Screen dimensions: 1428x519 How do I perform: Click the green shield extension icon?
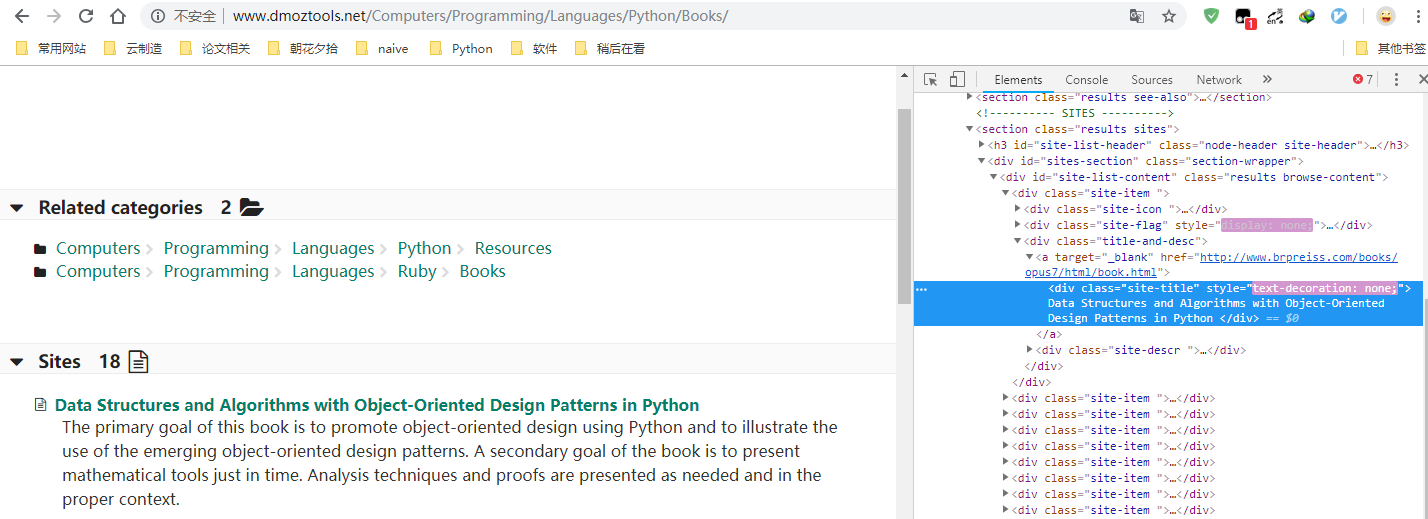tap(1211, 16)
